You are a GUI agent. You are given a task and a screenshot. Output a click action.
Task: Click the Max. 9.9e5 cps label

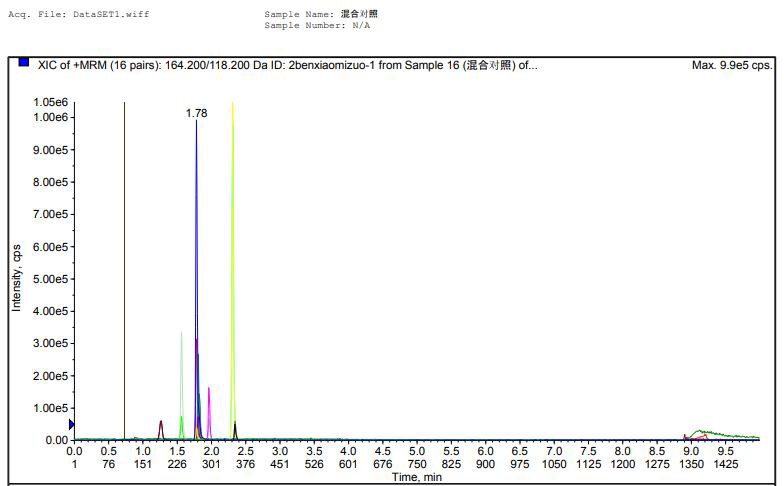pos(731,64)
